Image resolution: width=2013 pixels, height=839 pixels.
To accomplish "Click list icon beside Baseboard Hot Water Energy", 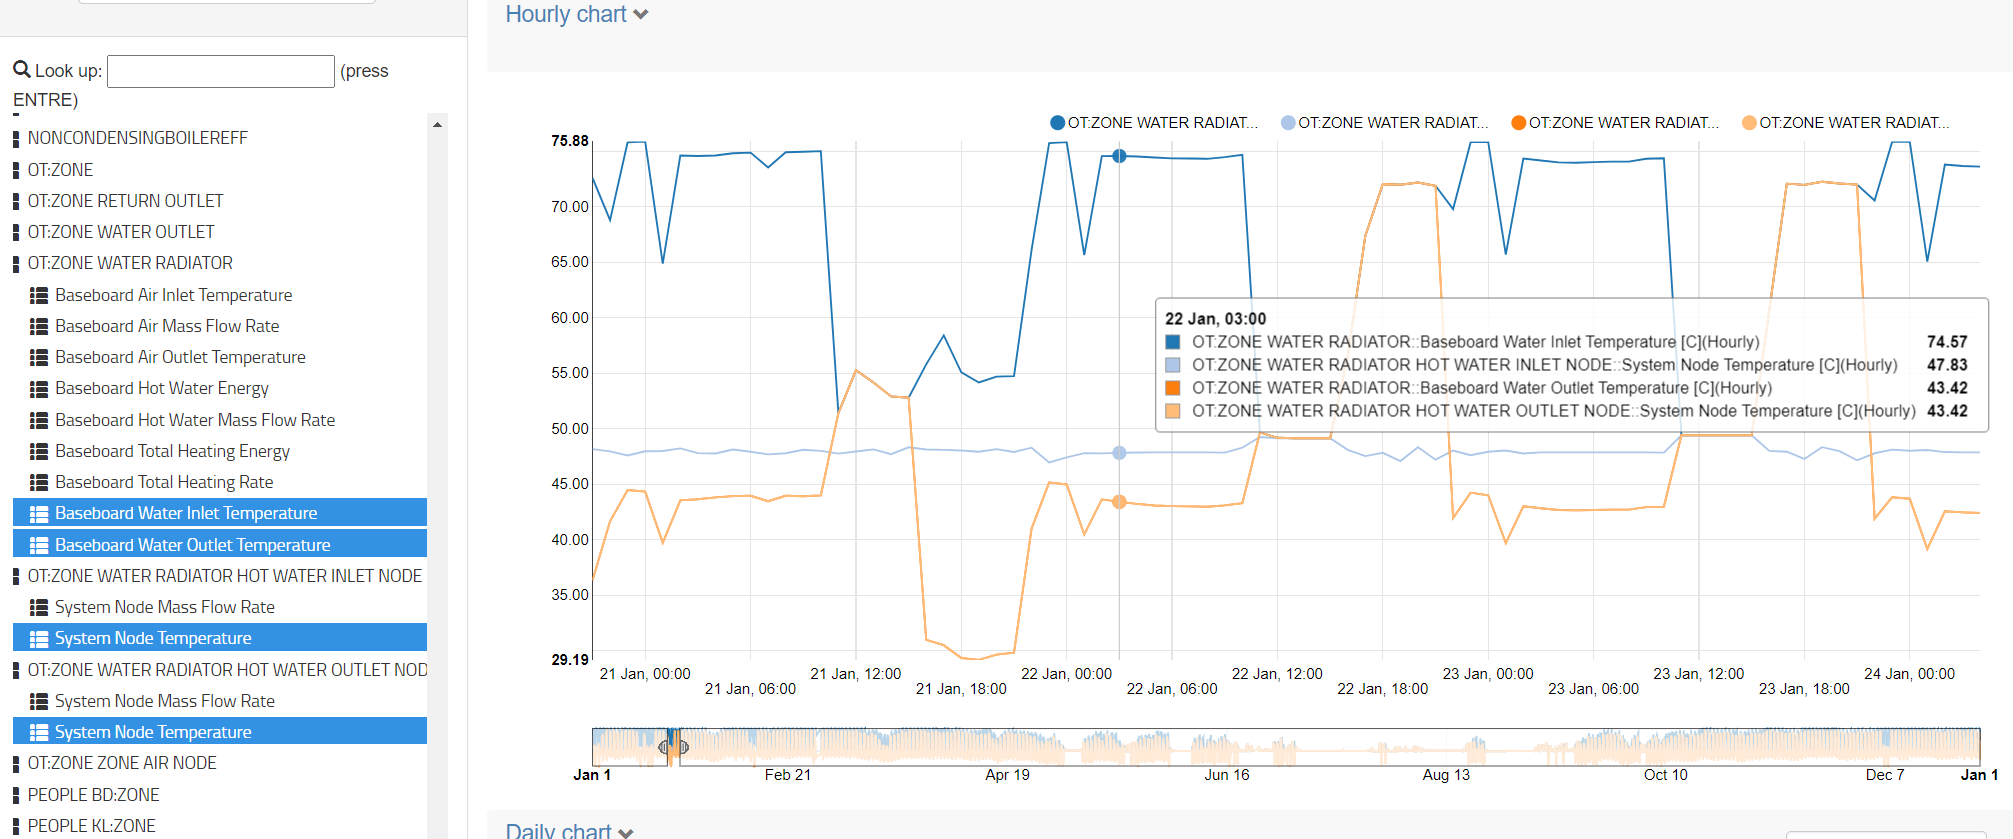I will (39, 388).
